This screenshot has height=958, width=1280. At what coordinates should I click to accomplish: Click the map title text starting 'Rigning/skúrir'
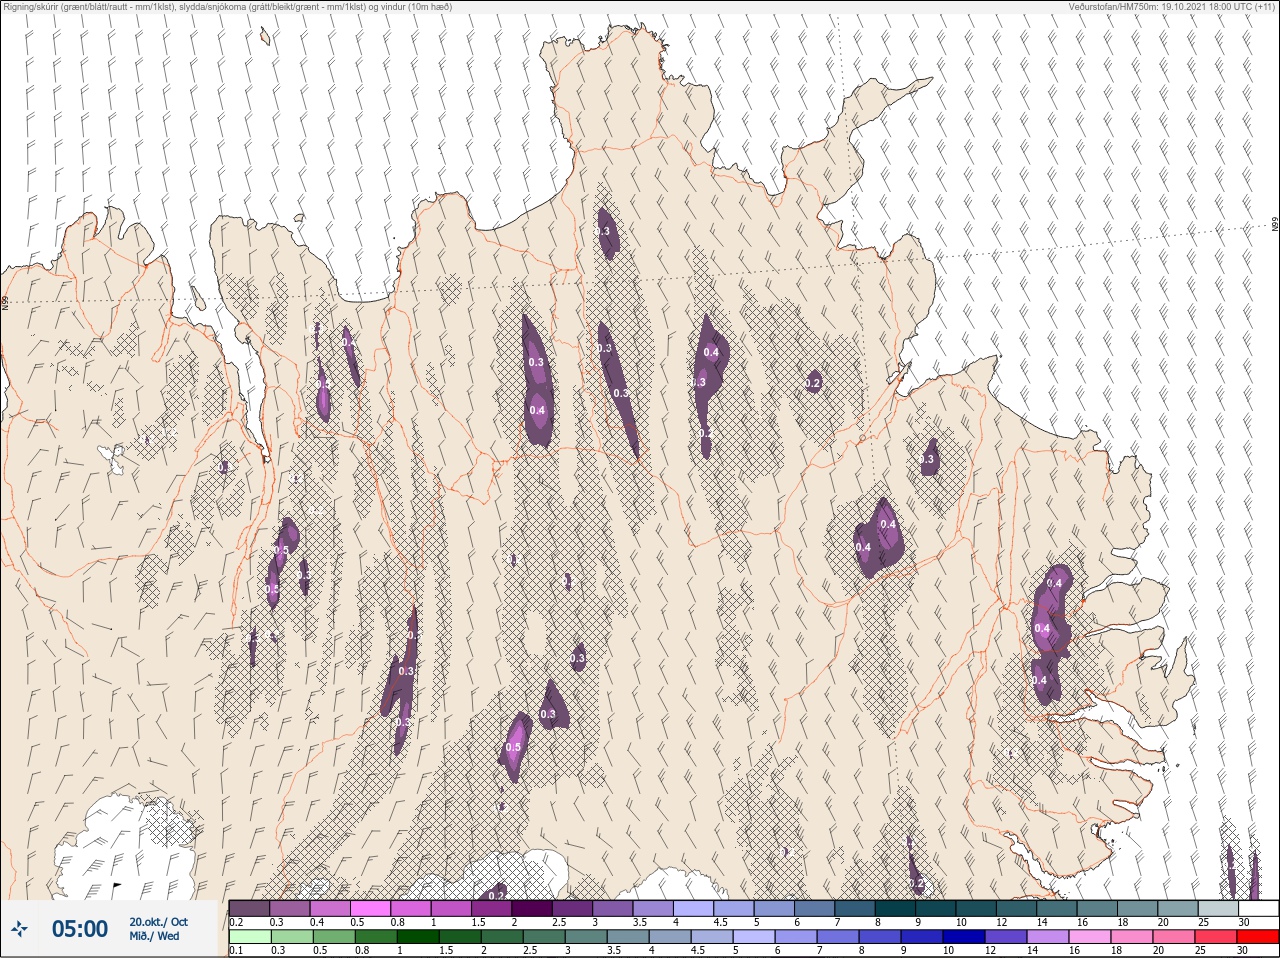[x=228, y=7]
